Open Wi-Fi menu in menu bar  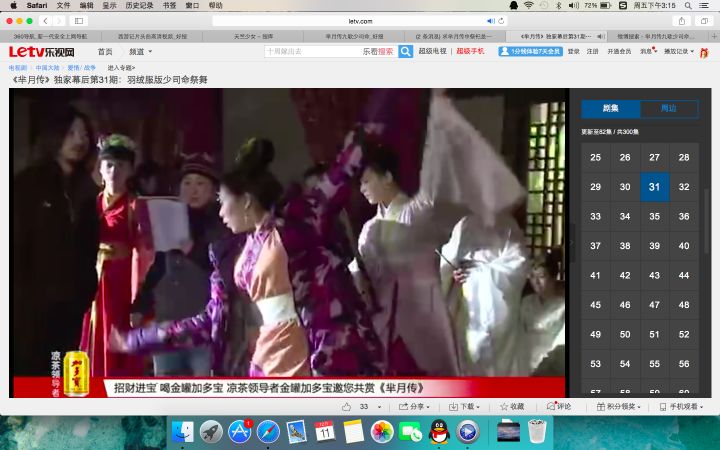[529, 6]
